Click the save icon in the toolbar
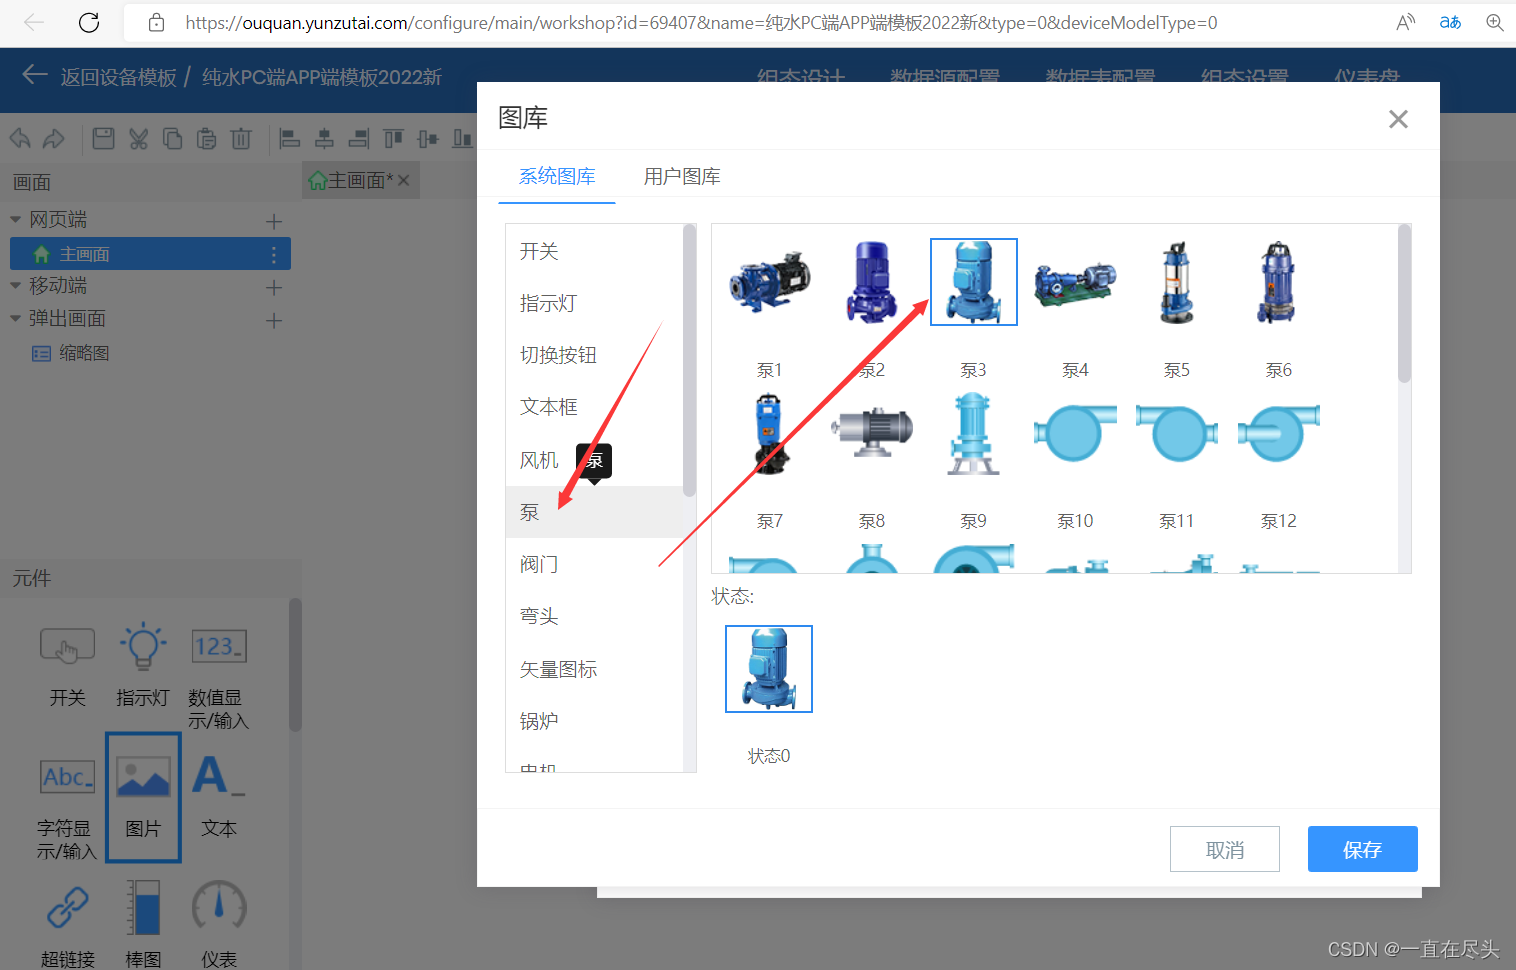The width and height of the screenshot is (1516, 970). [103, 138]
